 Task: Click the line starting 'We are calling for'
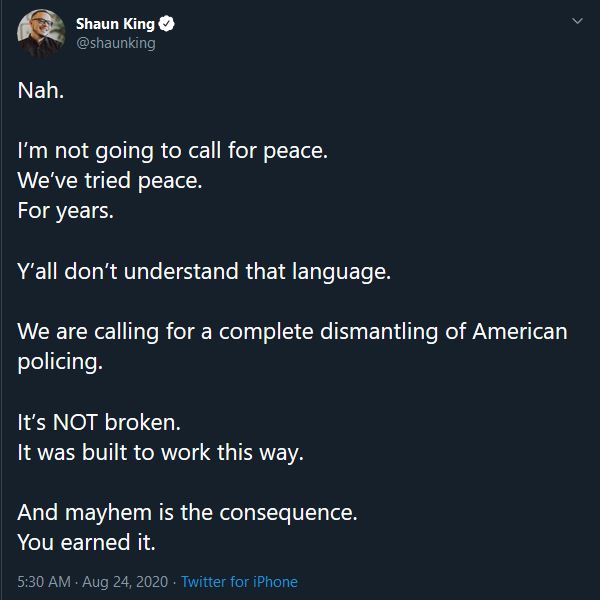tap(292, 331)
